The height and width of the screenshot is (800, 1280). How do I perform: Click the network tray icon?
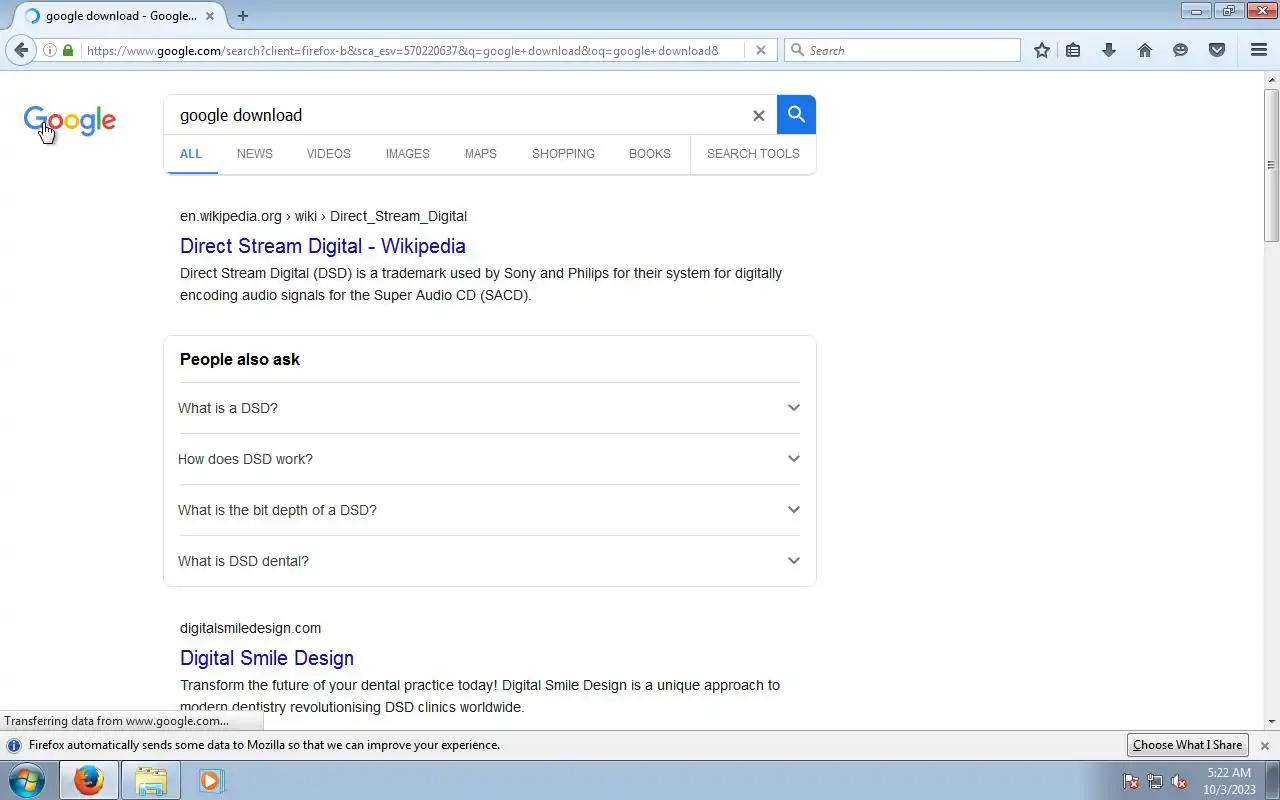coord(1155,781)
